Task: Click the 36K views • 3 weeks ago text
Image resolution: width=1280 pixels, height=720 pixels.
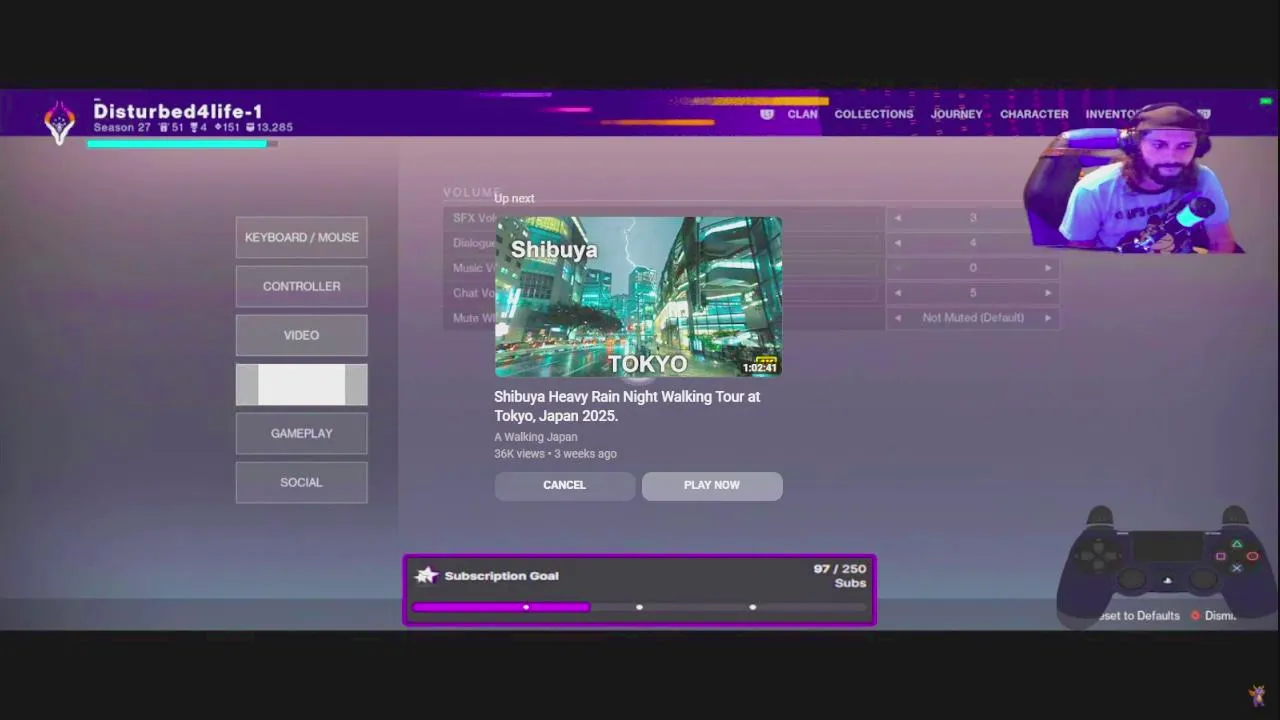Action: pyautogui.click(x=555, y=454)
